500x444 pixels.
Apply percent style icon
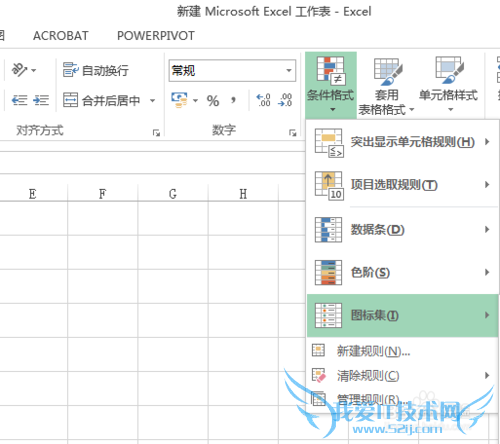click(x=213, y=100)
